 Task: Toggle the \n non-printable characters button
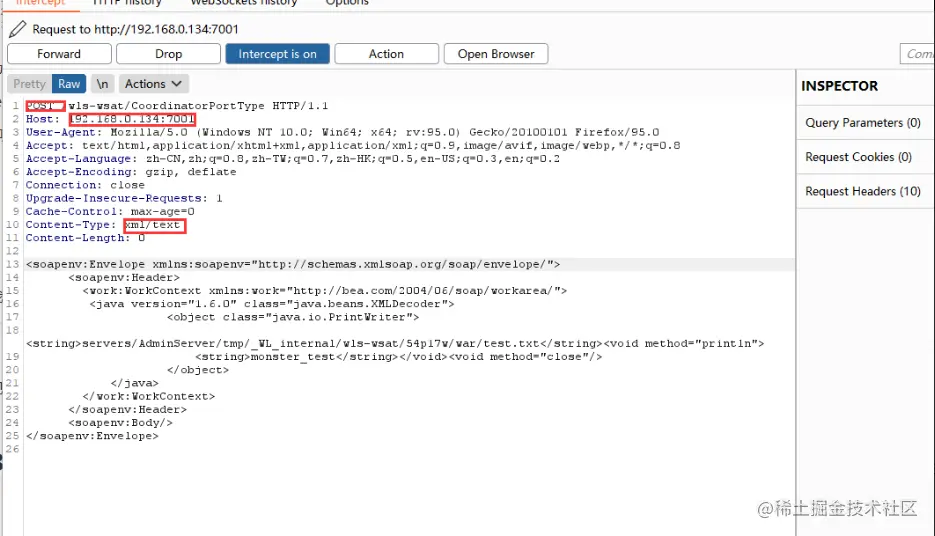[x=103, y=84]
